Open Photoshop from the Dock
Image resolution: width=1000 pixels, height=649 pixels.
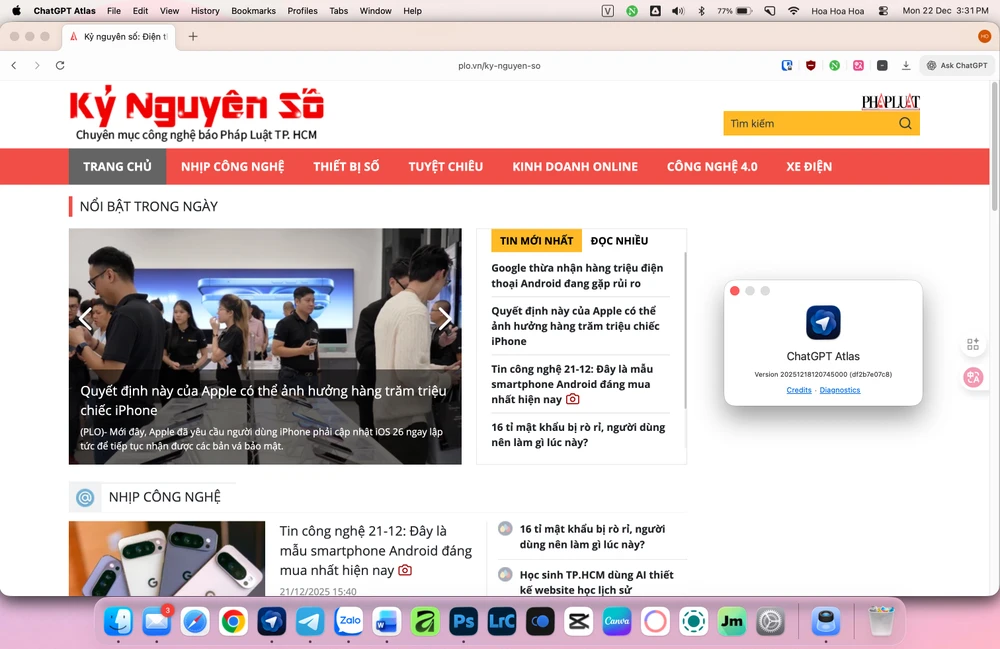pos(463,621)
